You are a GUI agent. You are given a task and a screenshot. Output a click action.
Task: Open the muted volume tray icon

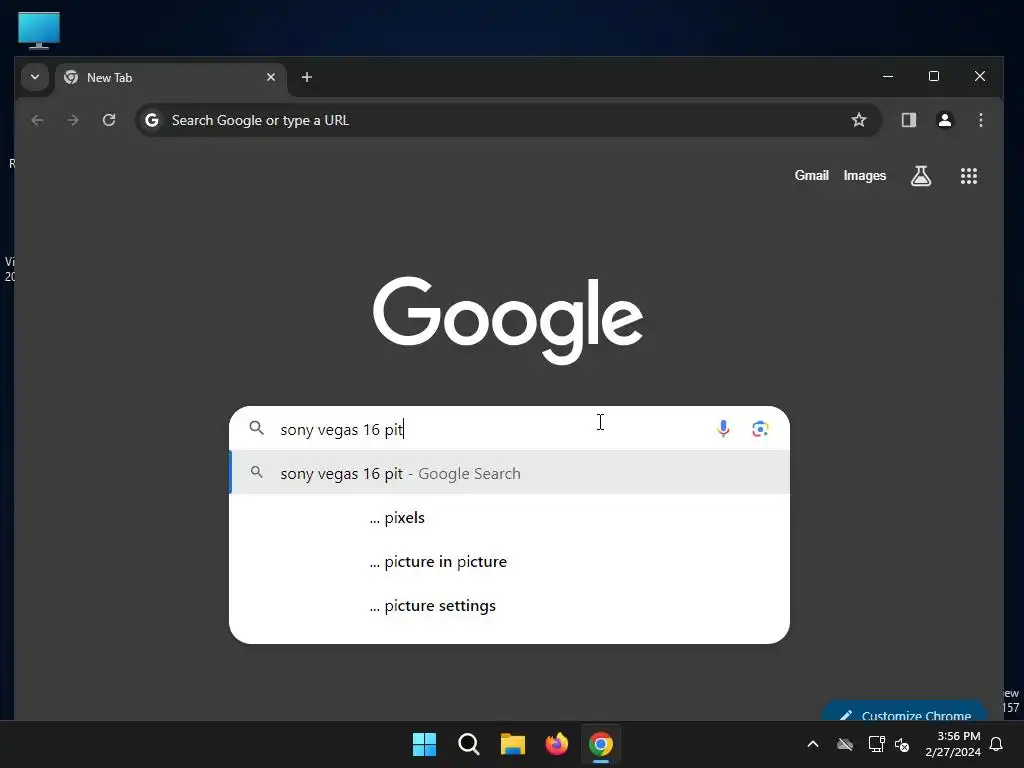click(x=902, y=744)
